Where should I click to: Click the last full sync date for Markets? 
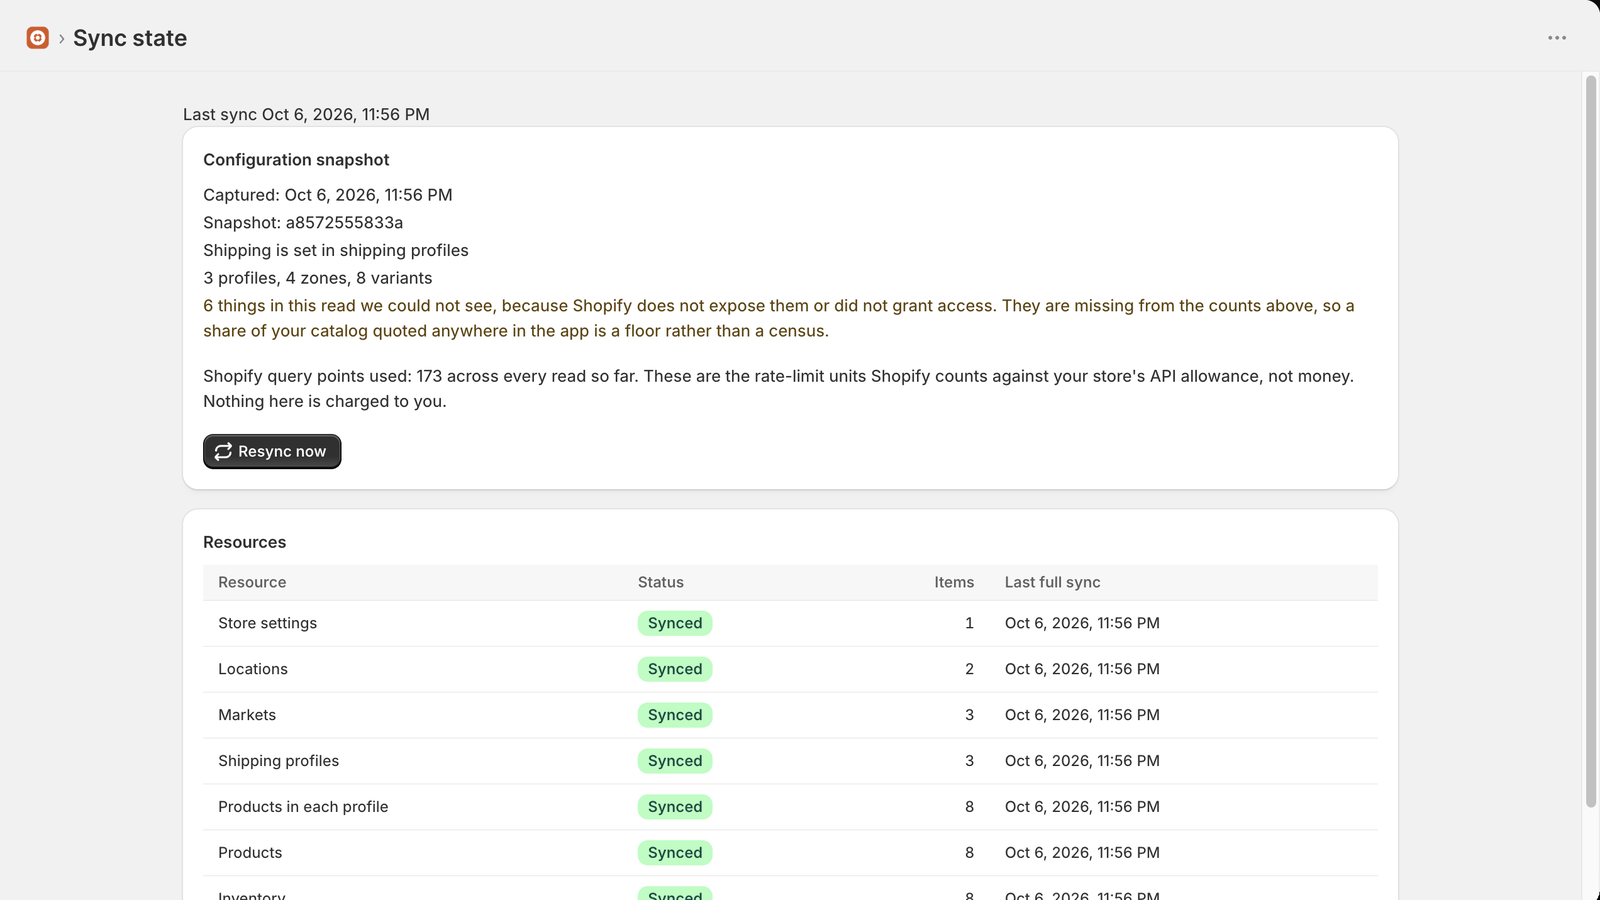1082,715
